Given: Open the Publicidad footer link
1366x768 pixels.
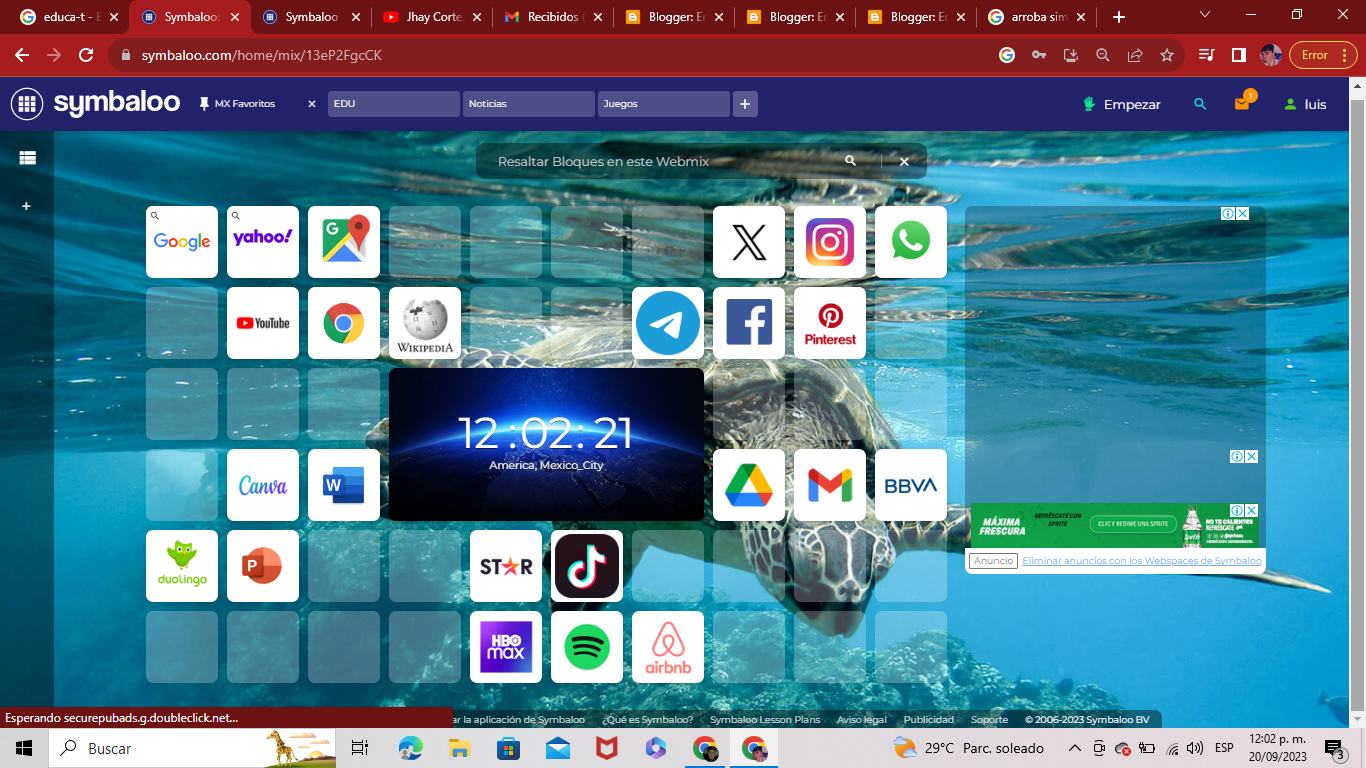Looking at the screenshot, I should pos(929,720).
